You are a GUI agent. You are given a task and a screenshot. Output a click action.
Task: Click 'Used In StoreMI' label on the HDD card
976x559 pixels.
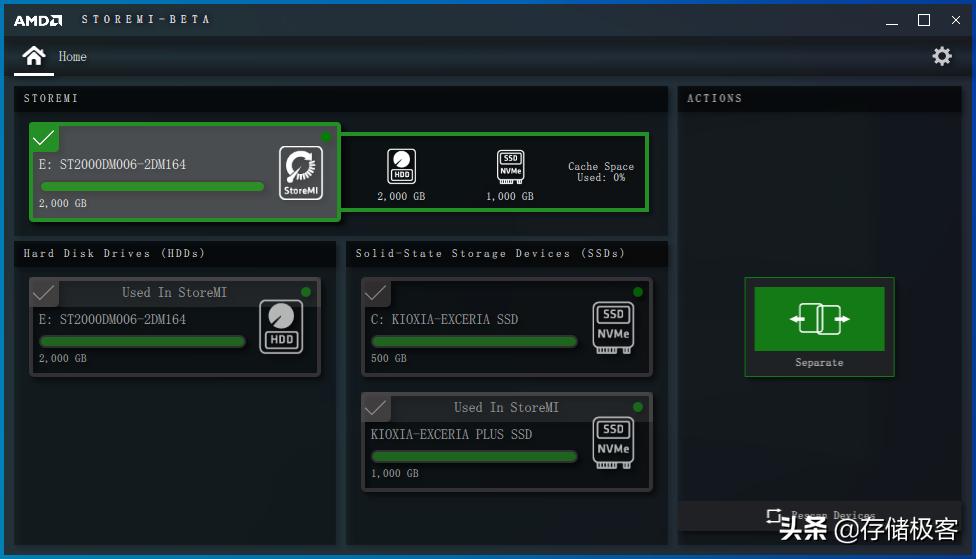click(x=174, y=292)
